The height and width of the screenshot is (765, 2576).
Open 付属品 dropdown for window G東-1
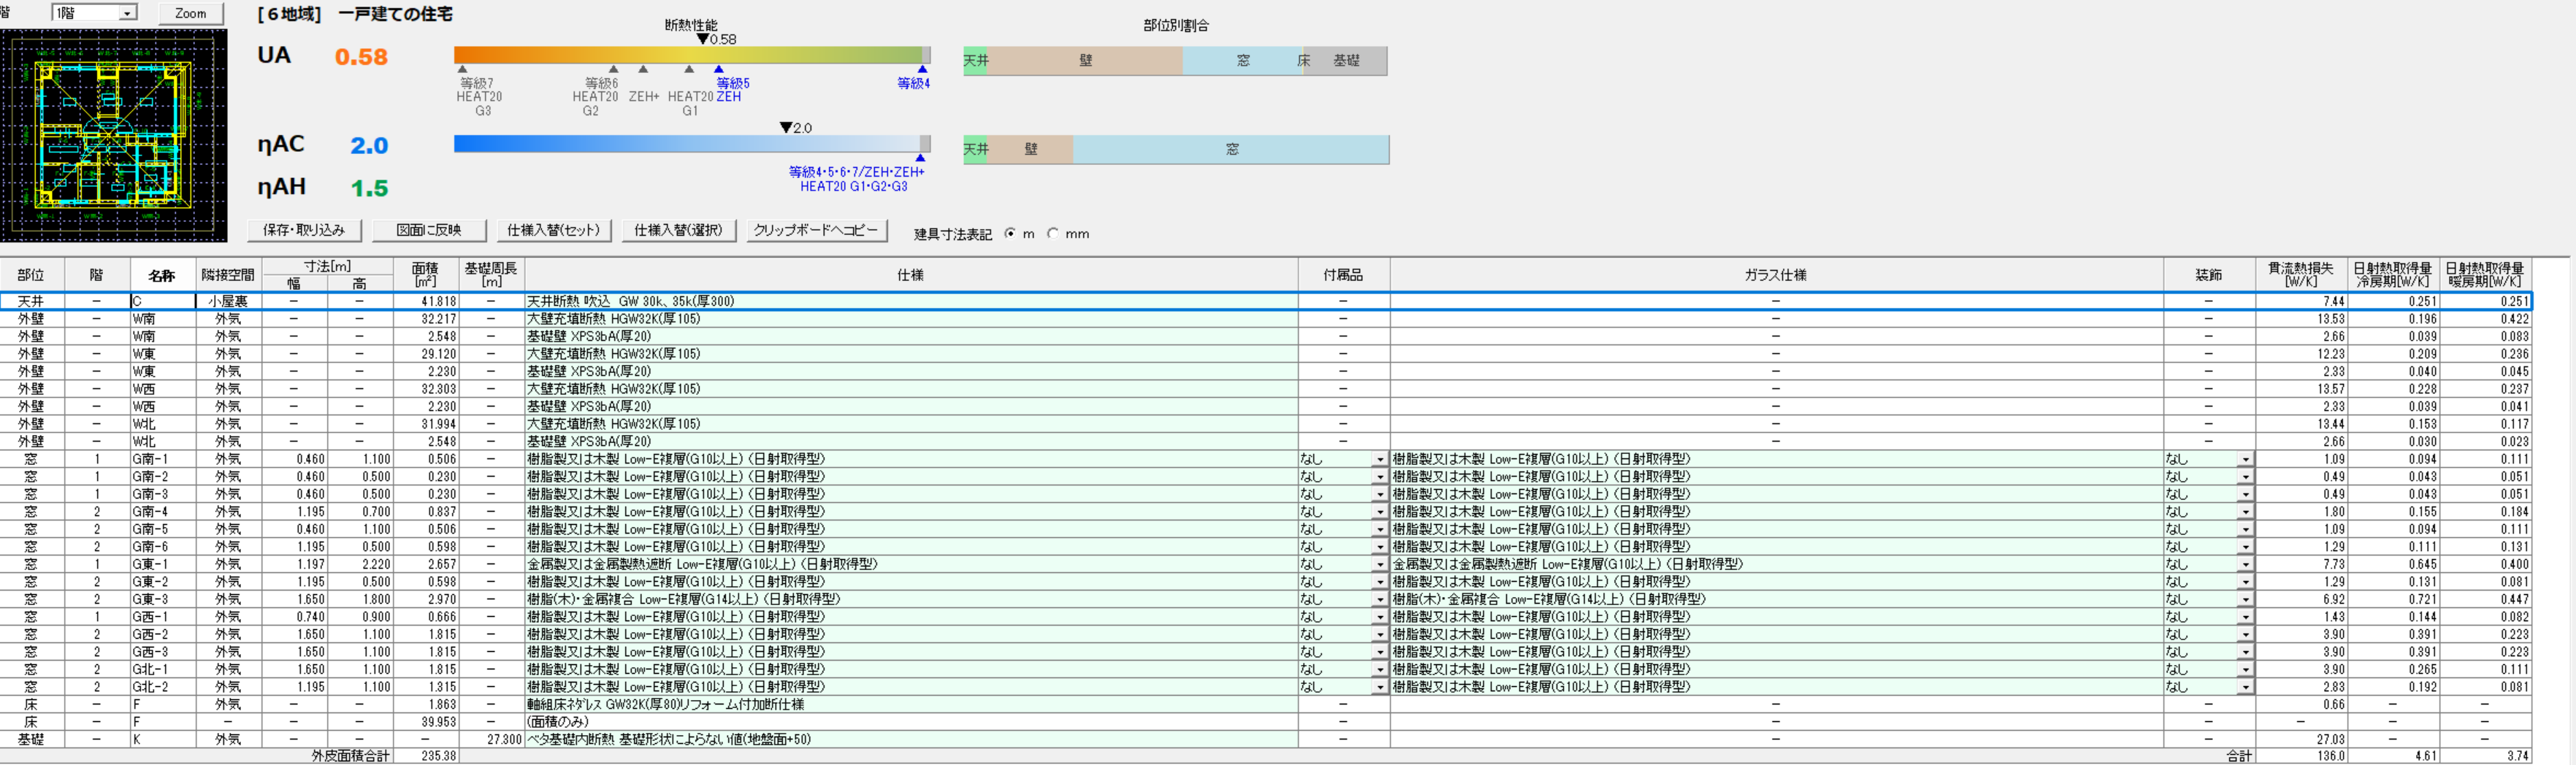point(1380,565)
